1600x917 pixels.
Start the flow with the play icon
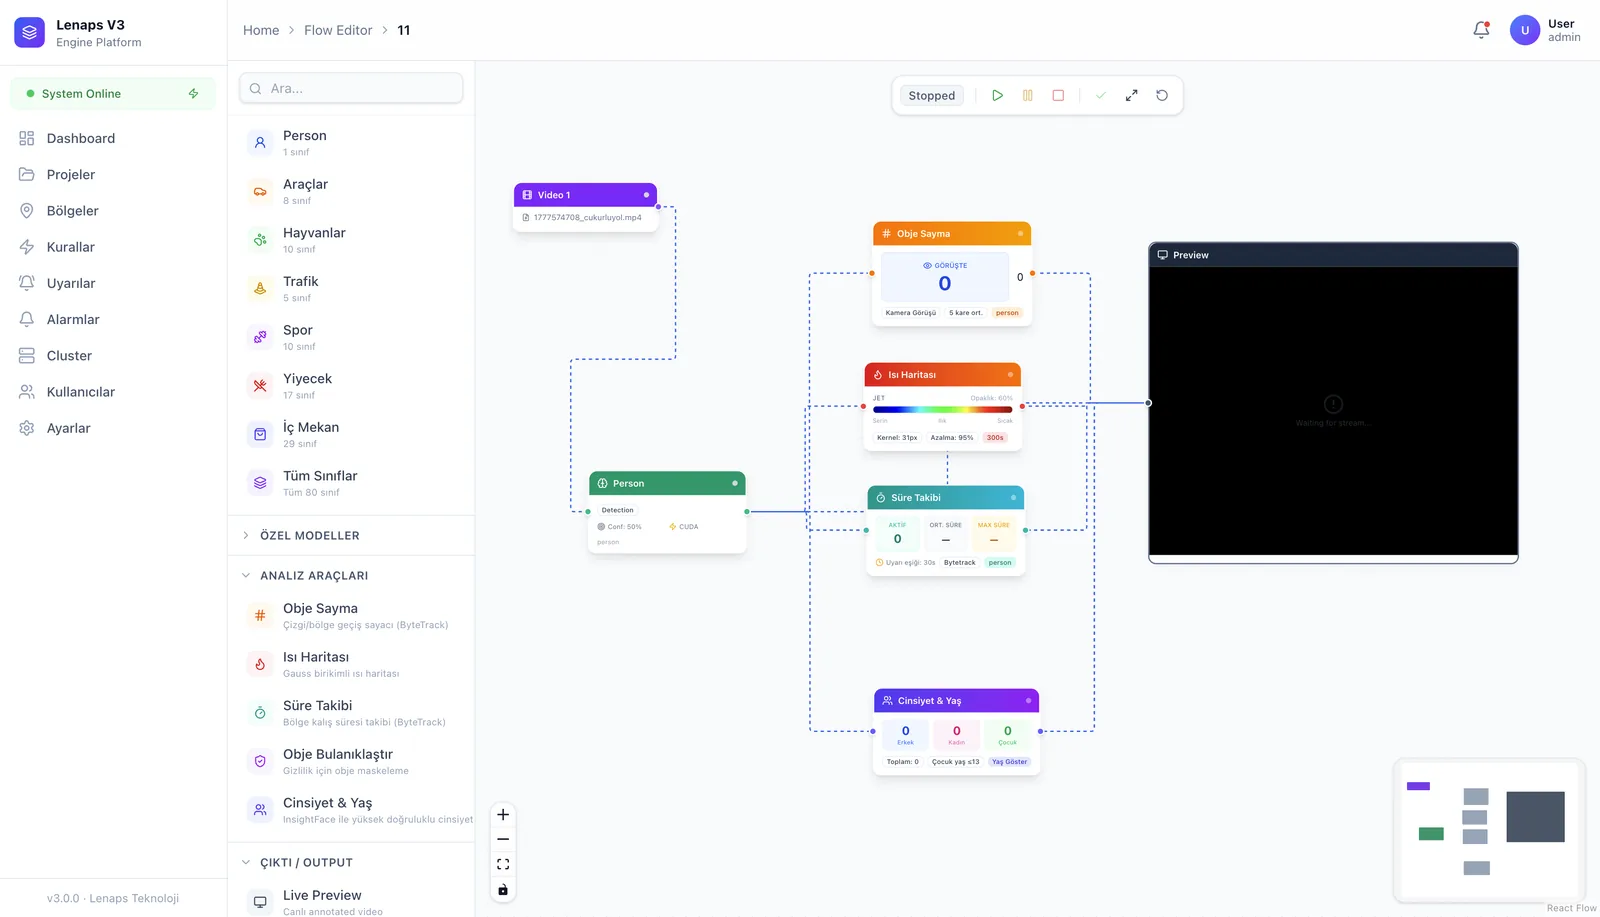(x=997, y=95)
